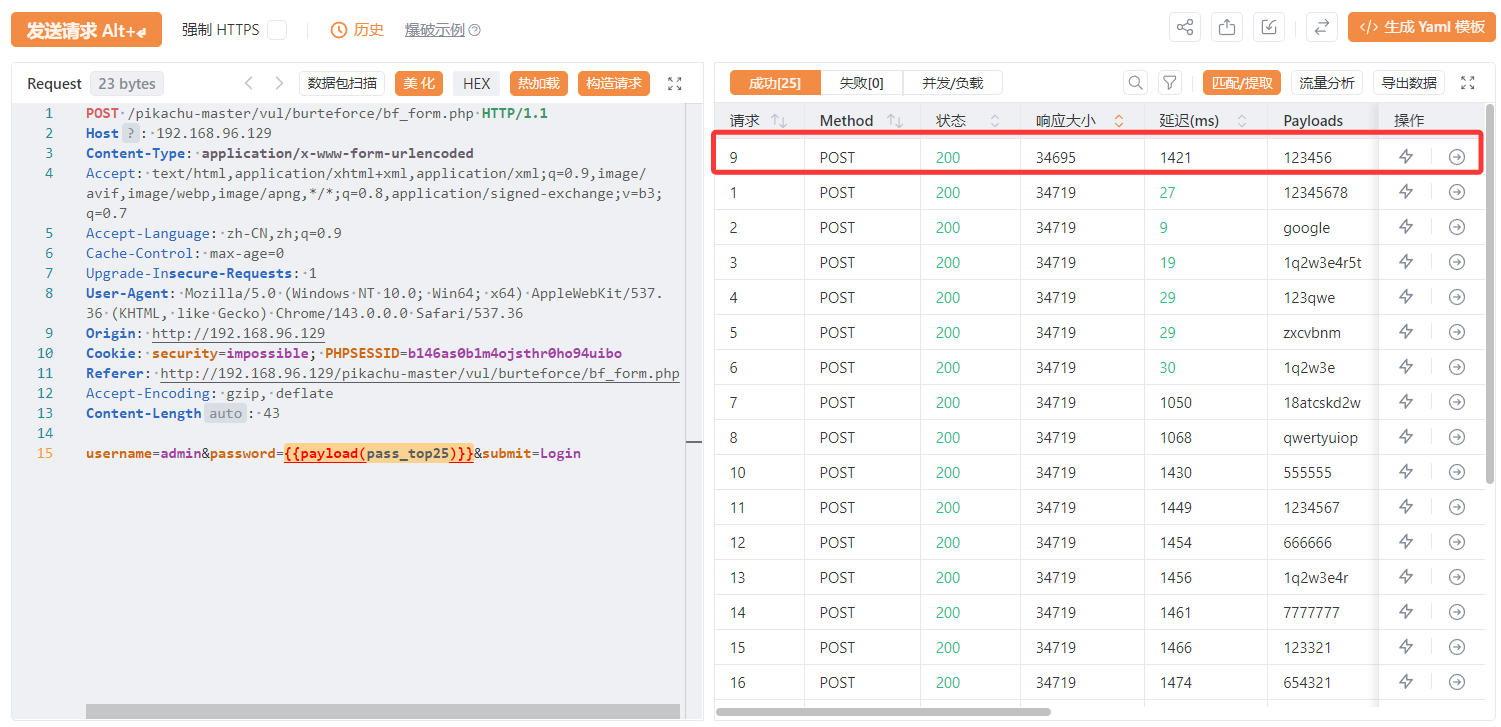Screen dimensions: 1501x727
Task: Sort the results by the 请求 column
Action: click(x=779, y=121)
